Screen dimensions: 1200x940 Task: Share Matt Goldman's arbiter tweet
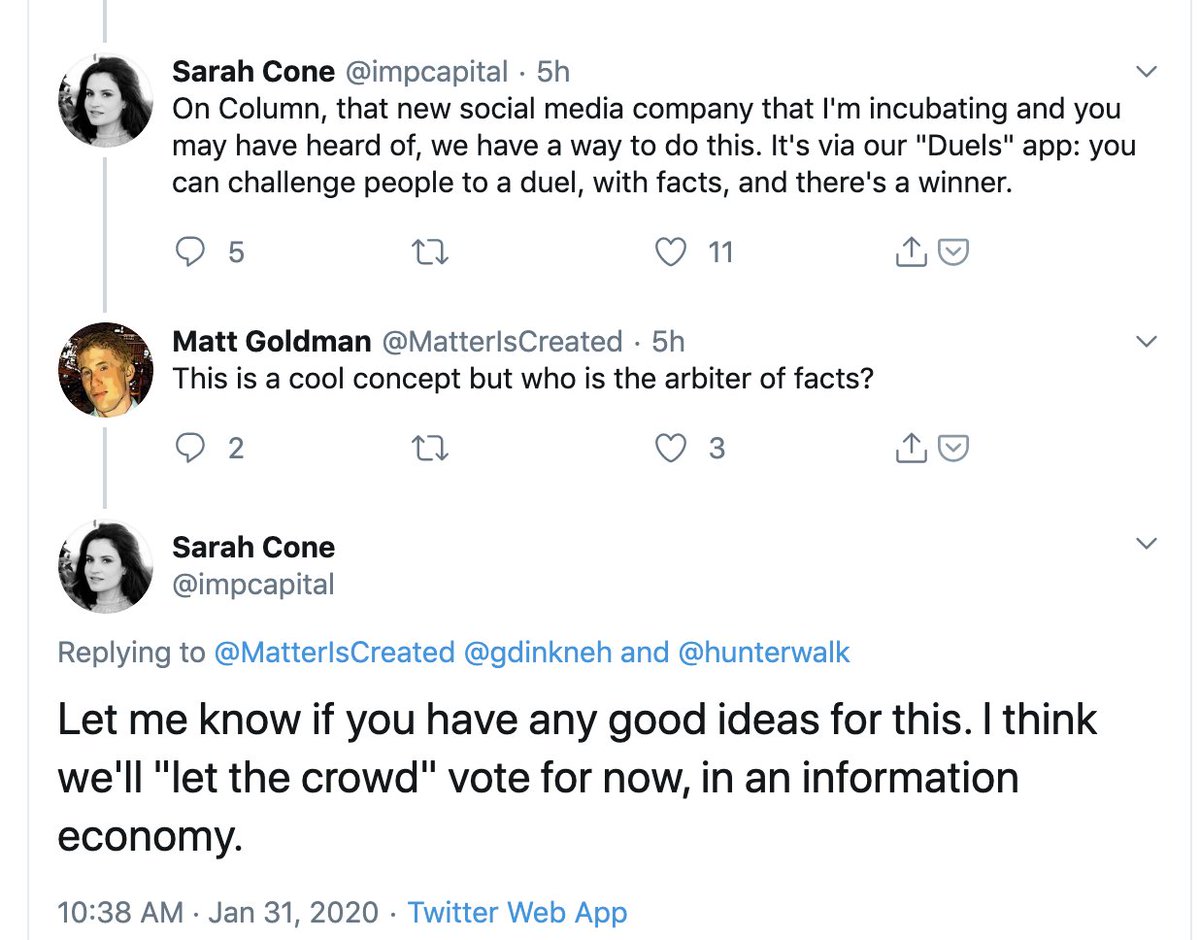pos(907,450)
